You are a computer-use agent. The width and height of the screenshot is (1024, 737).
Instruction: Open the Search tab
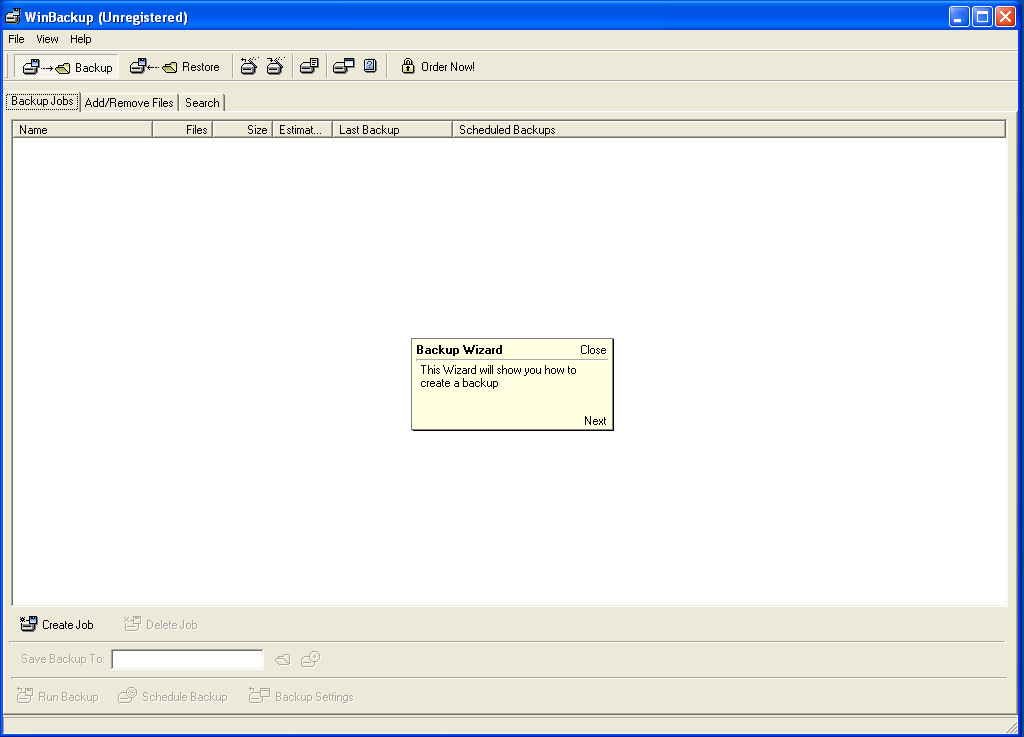coord(202,102)
